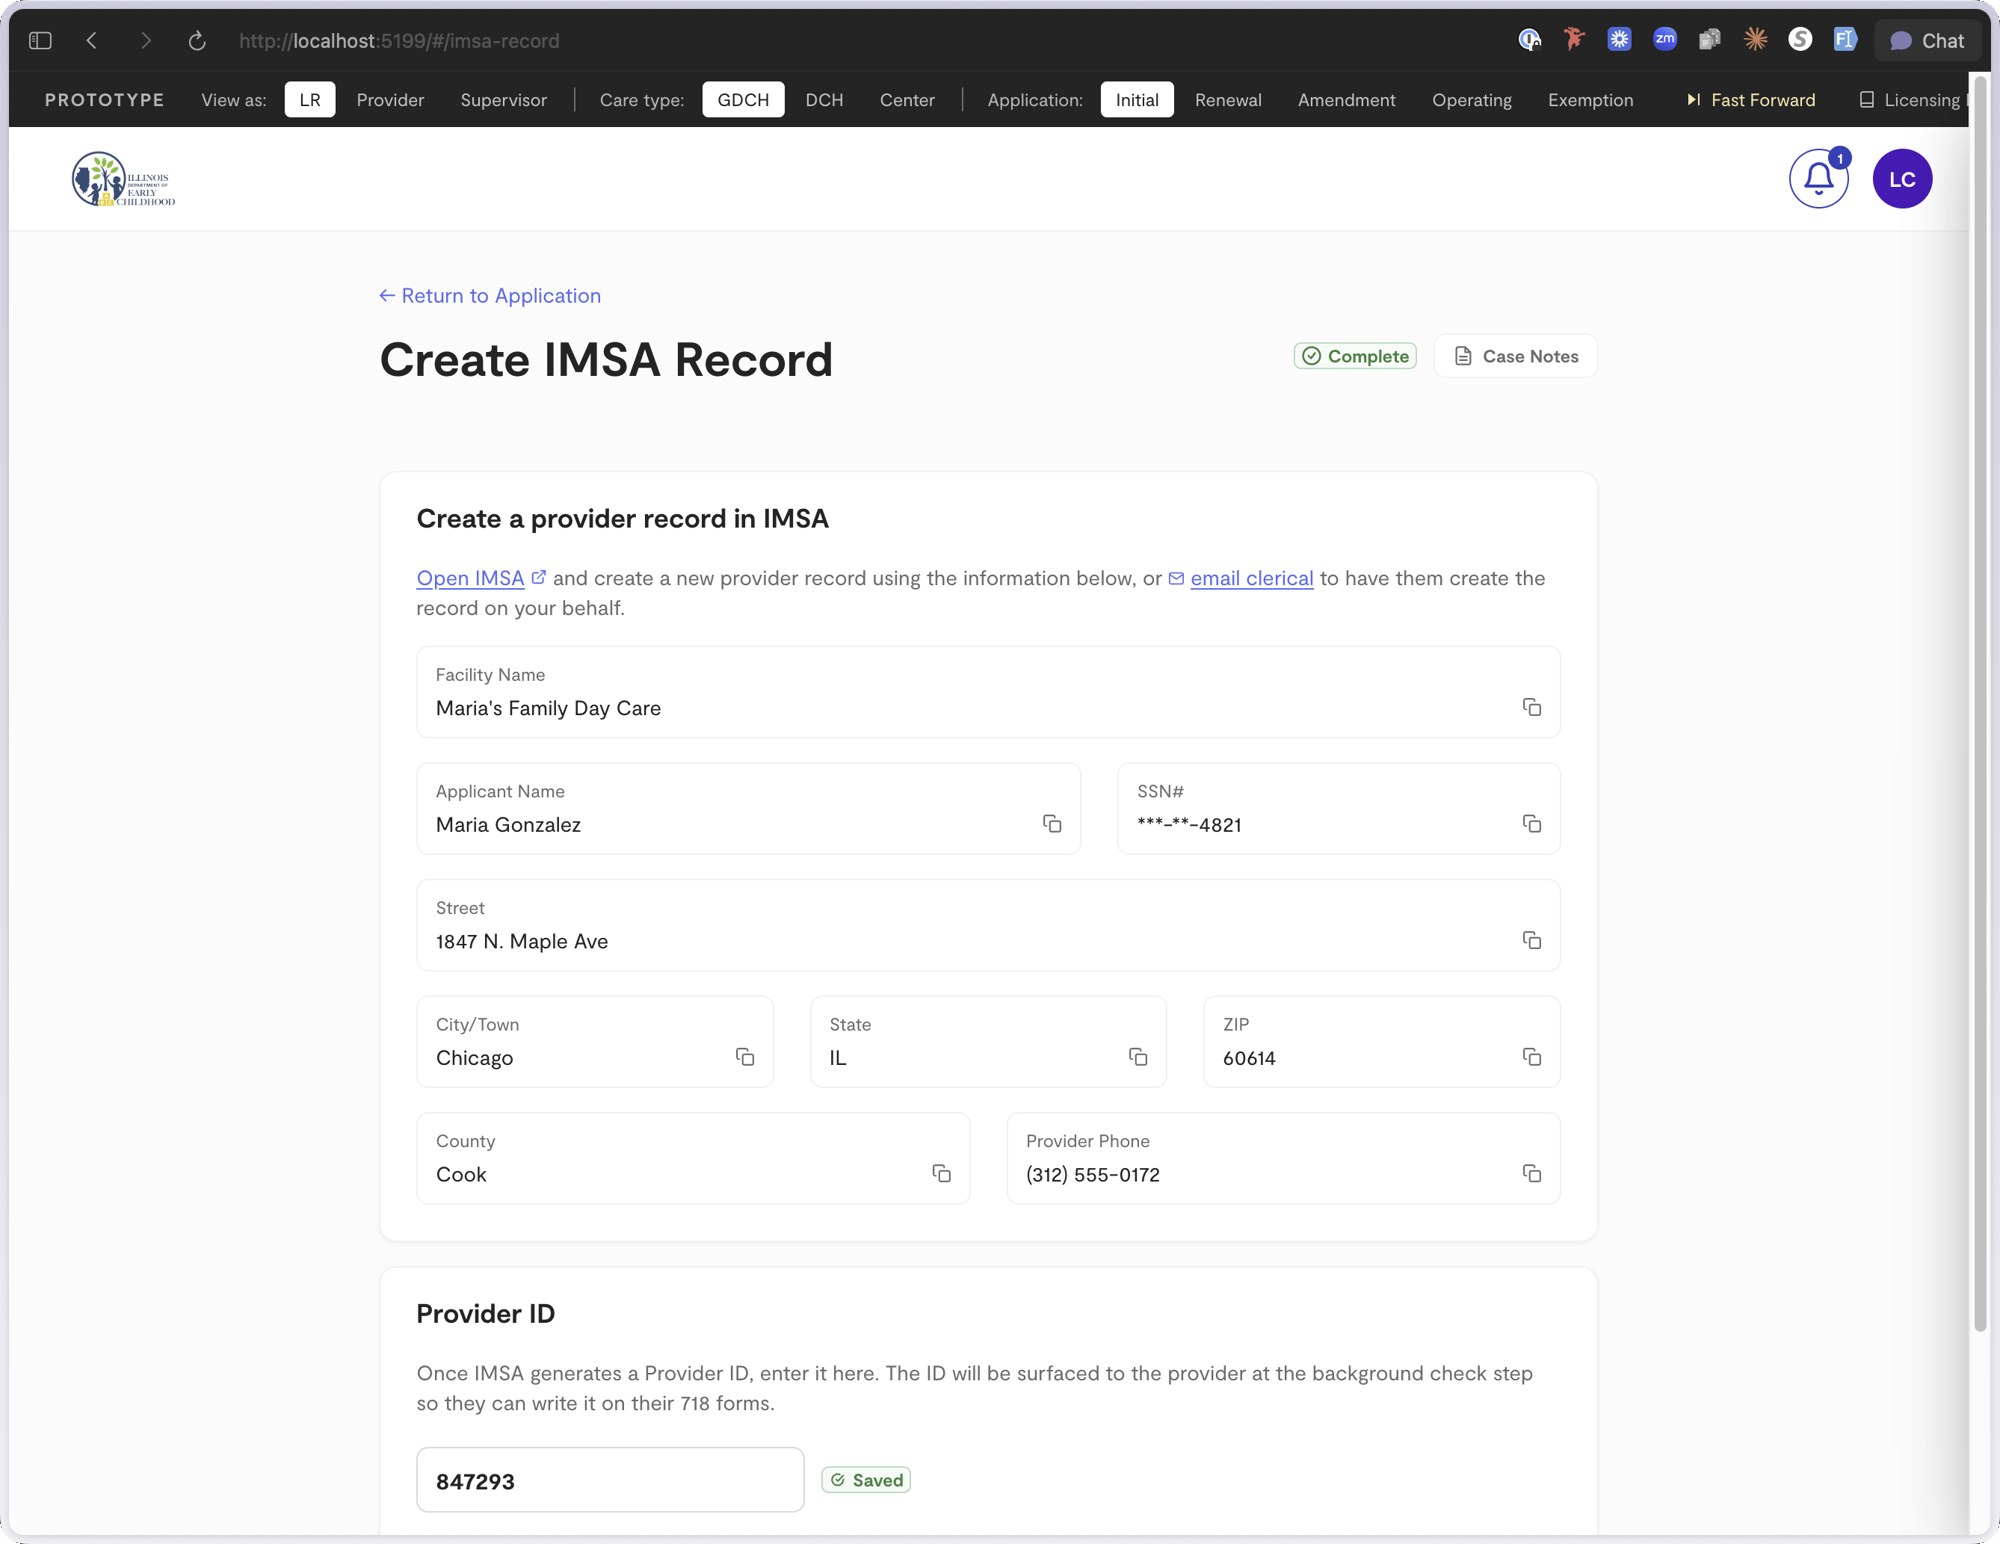Click the "60614" ZIP value
This screenshot has width=2000, height=1544.
click(x=1249, y=1058)
